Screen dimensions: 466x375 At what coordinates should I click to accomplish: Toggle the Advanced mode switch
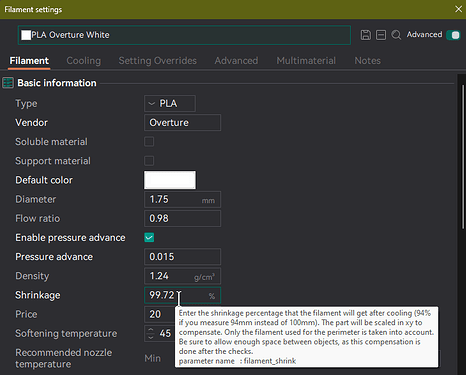[x=453, y=35]
